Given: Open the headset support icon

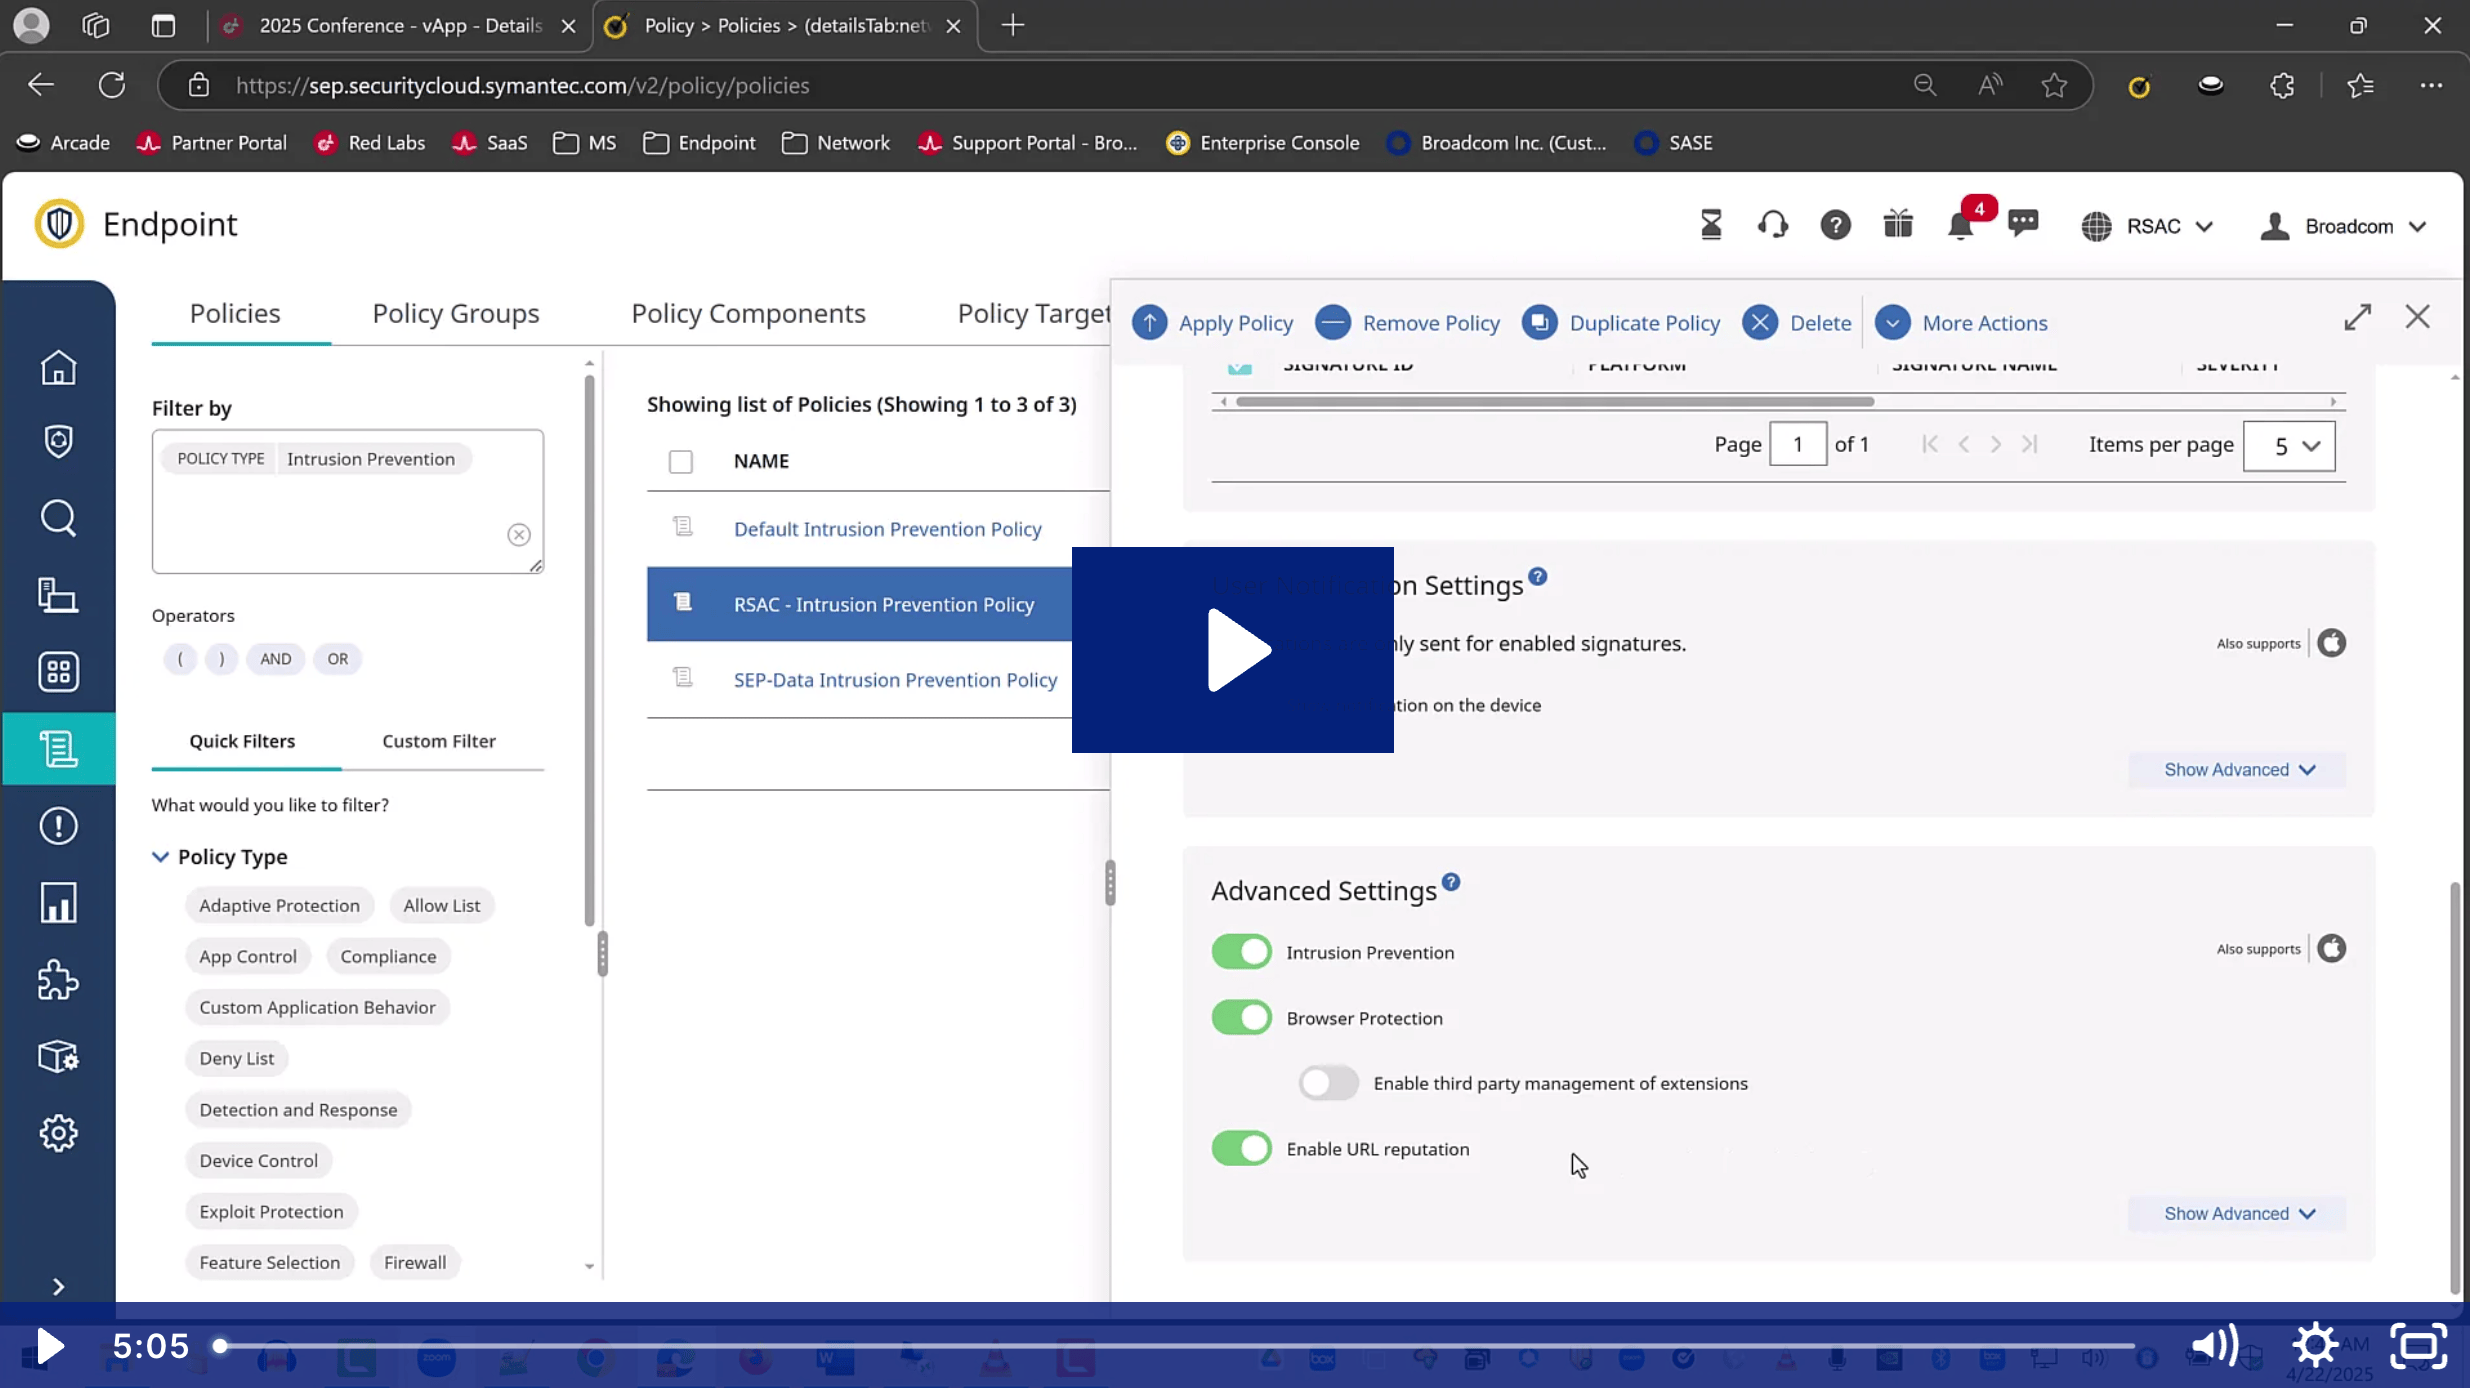Looking at the screenshot, I should [x=1773, y=225].
